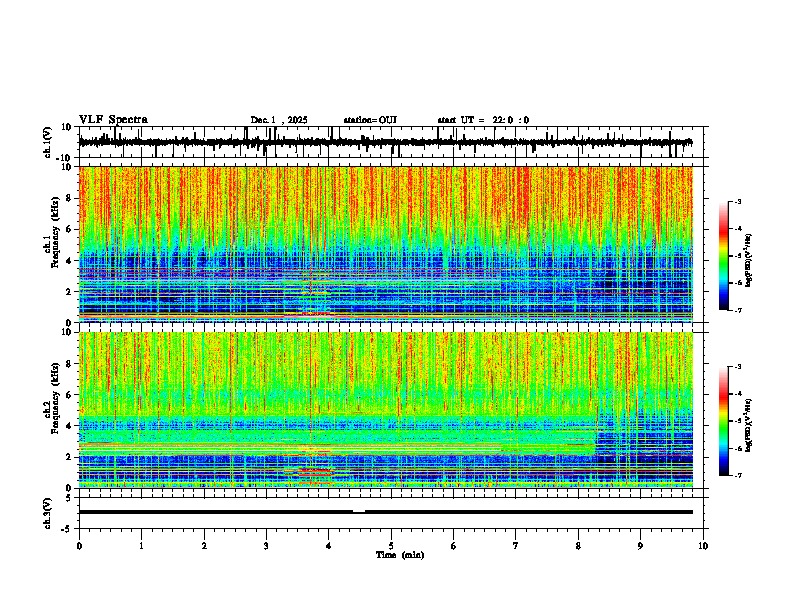This screenshot has height=612, width=792.
Task: Click the ch.1 spectrogram color scale bar
Action: point(724,256)
